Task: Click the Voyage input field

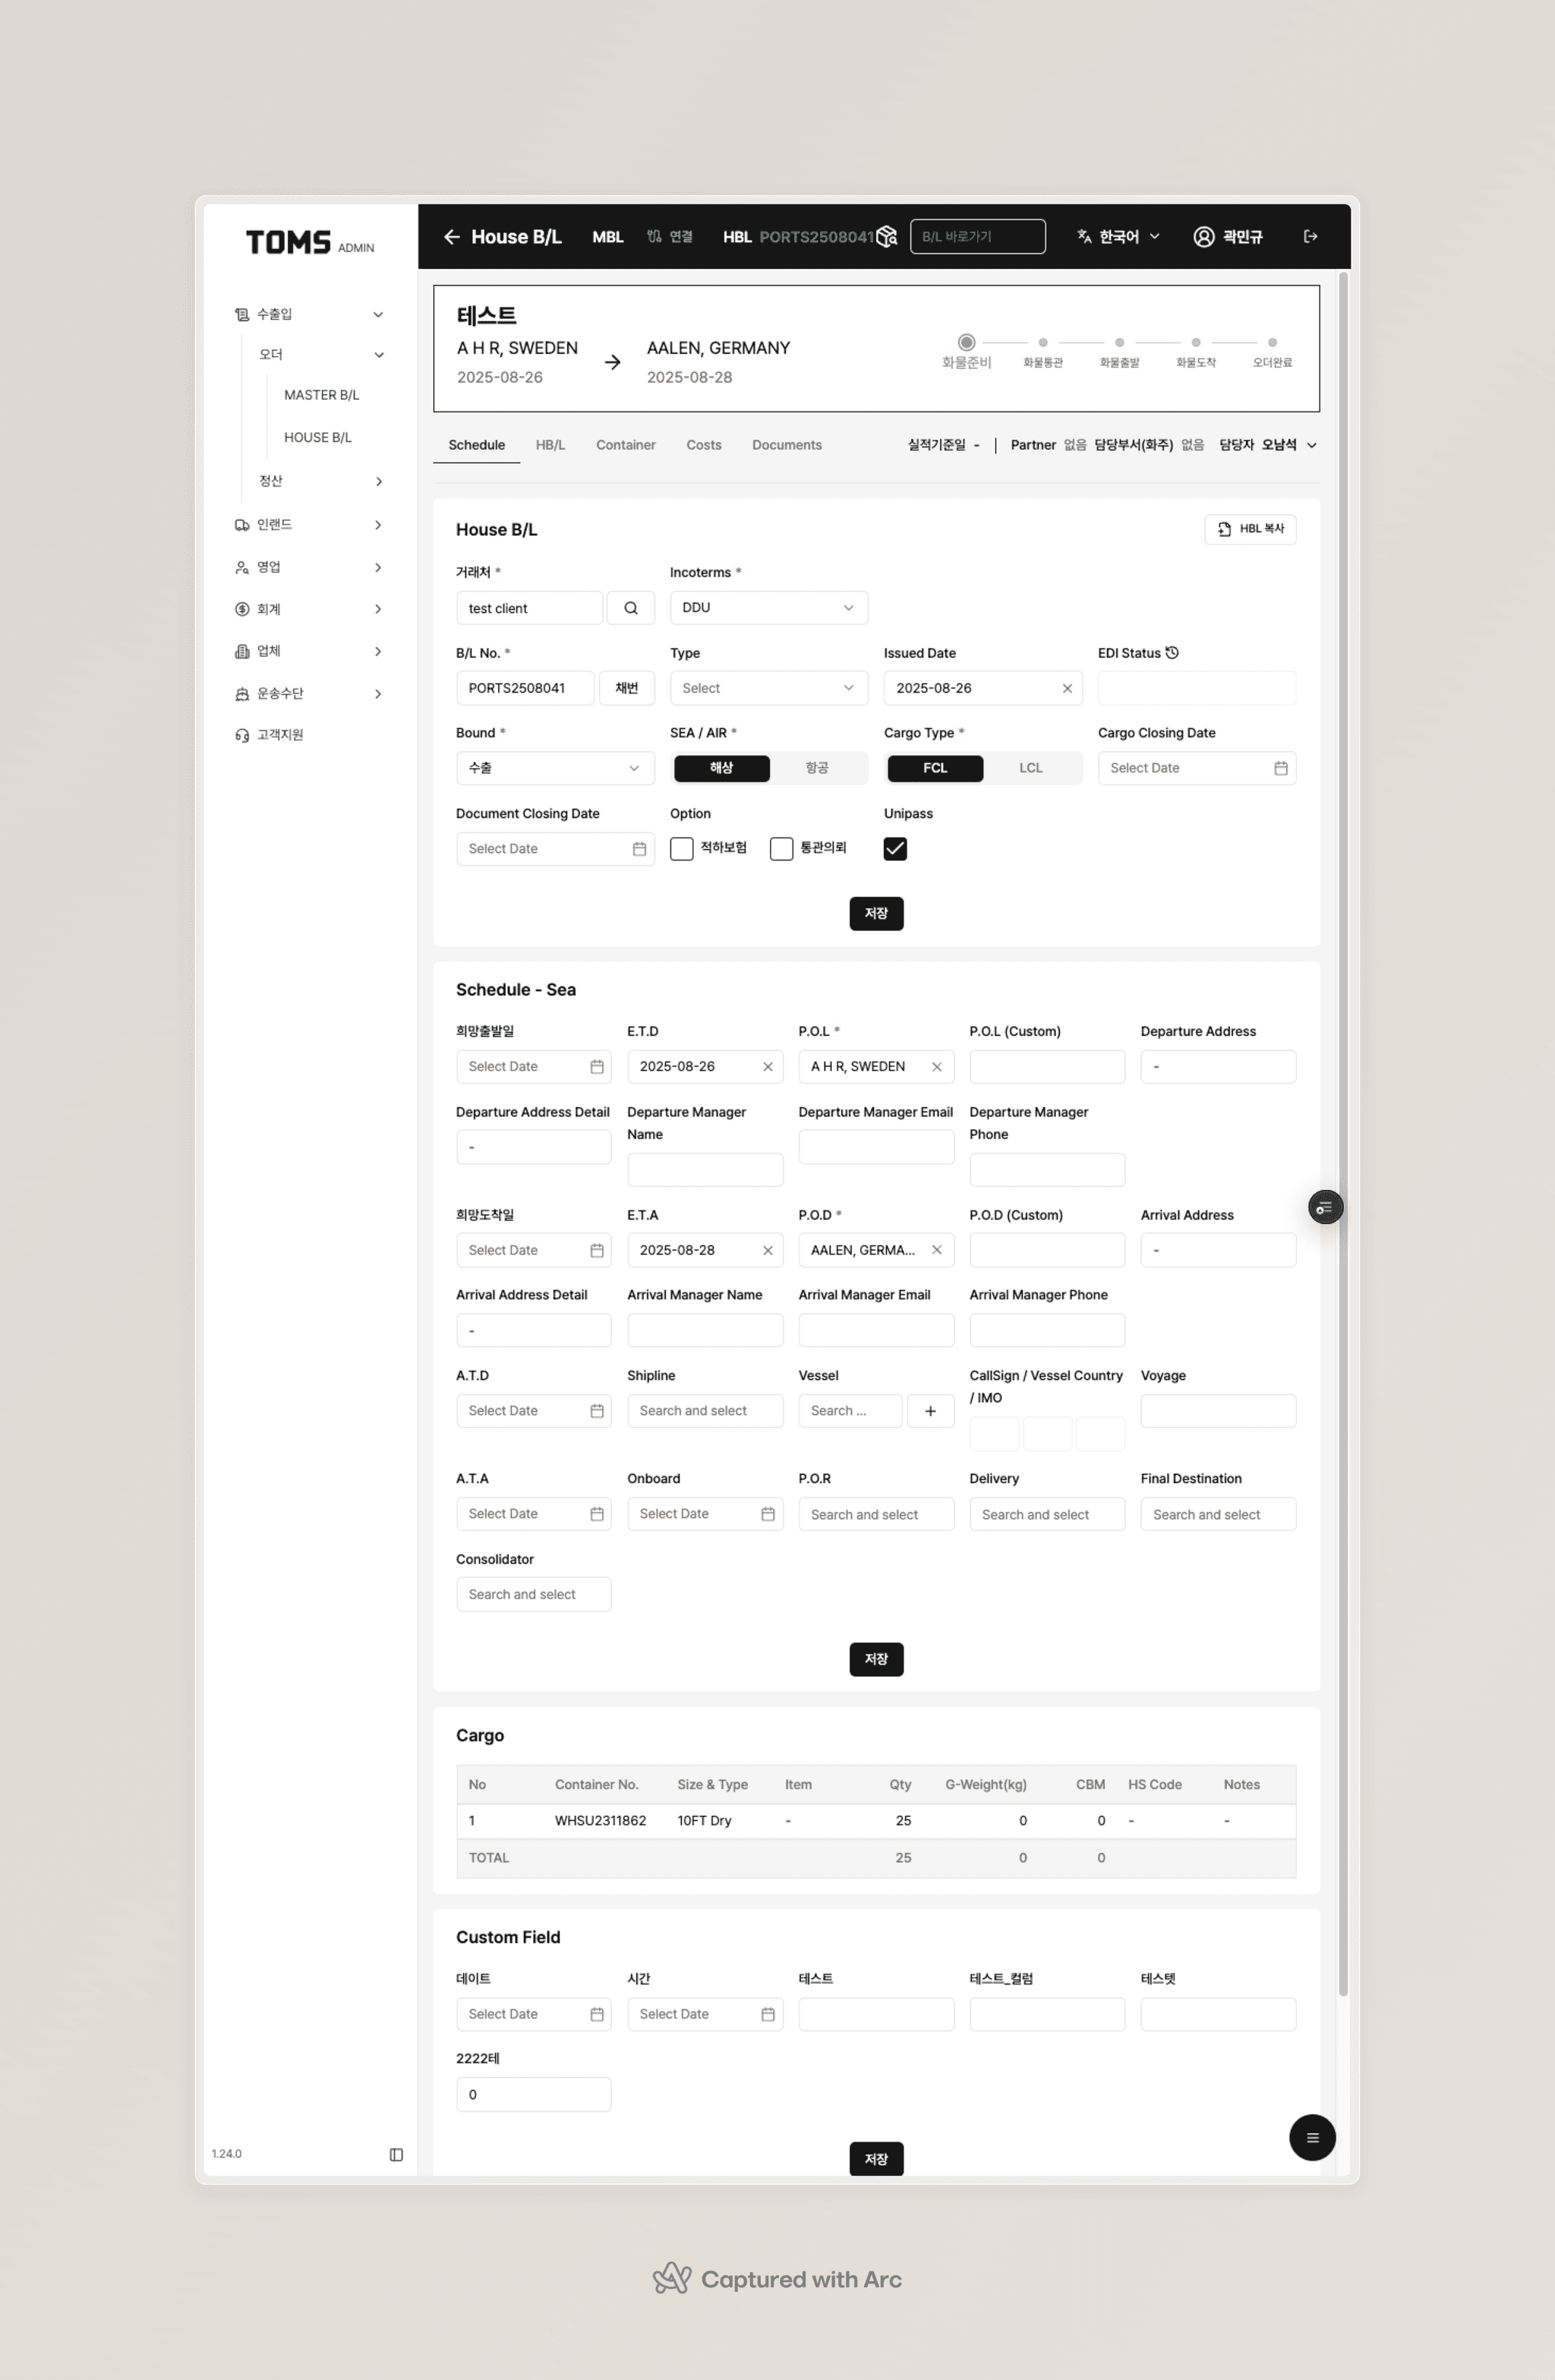Action: pos(1217,1411)
